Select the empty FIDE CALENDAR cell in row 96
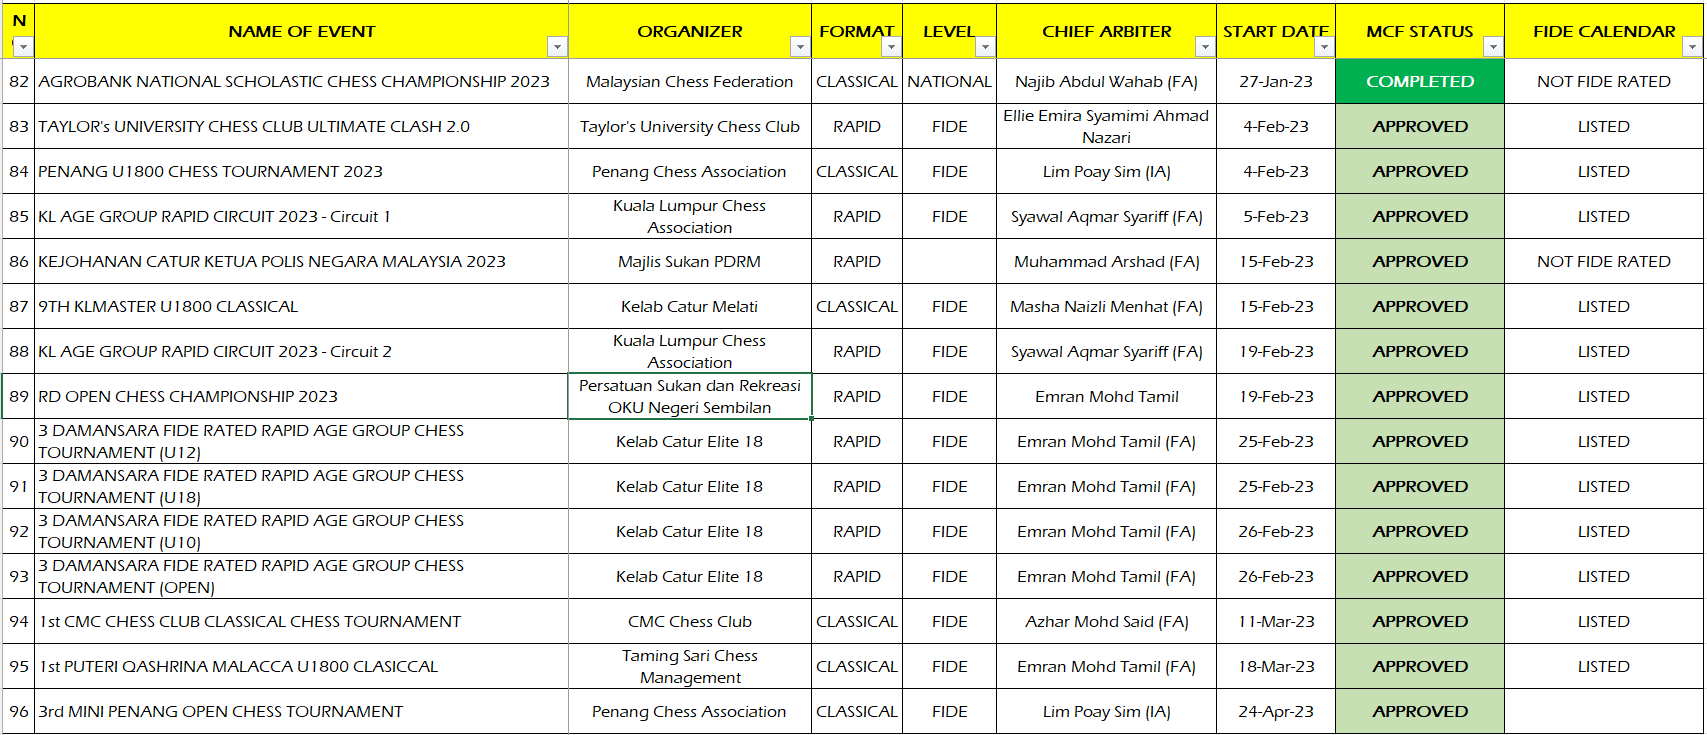The width and height of the screenshot is (1707, 735). [x=1603, y=712]
